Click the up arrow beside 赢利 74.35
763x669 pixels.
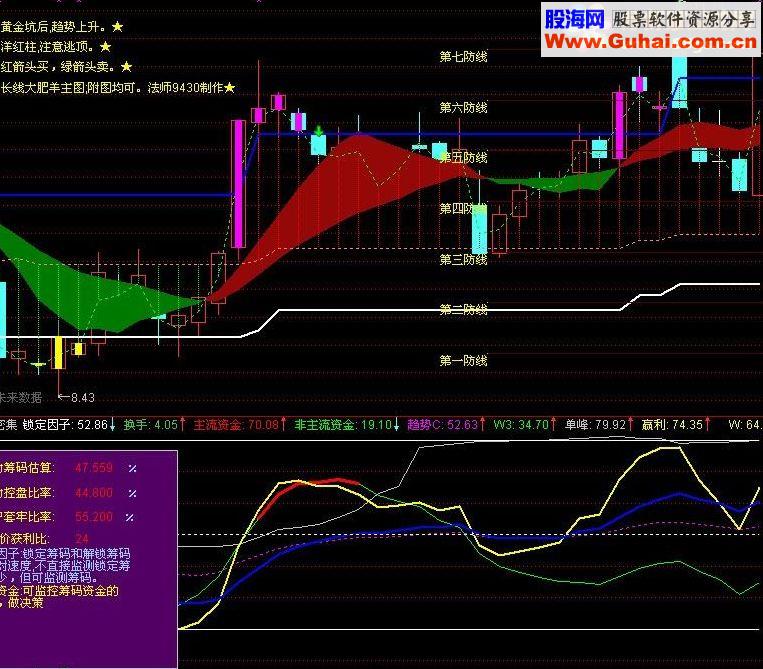coord(708,424)
